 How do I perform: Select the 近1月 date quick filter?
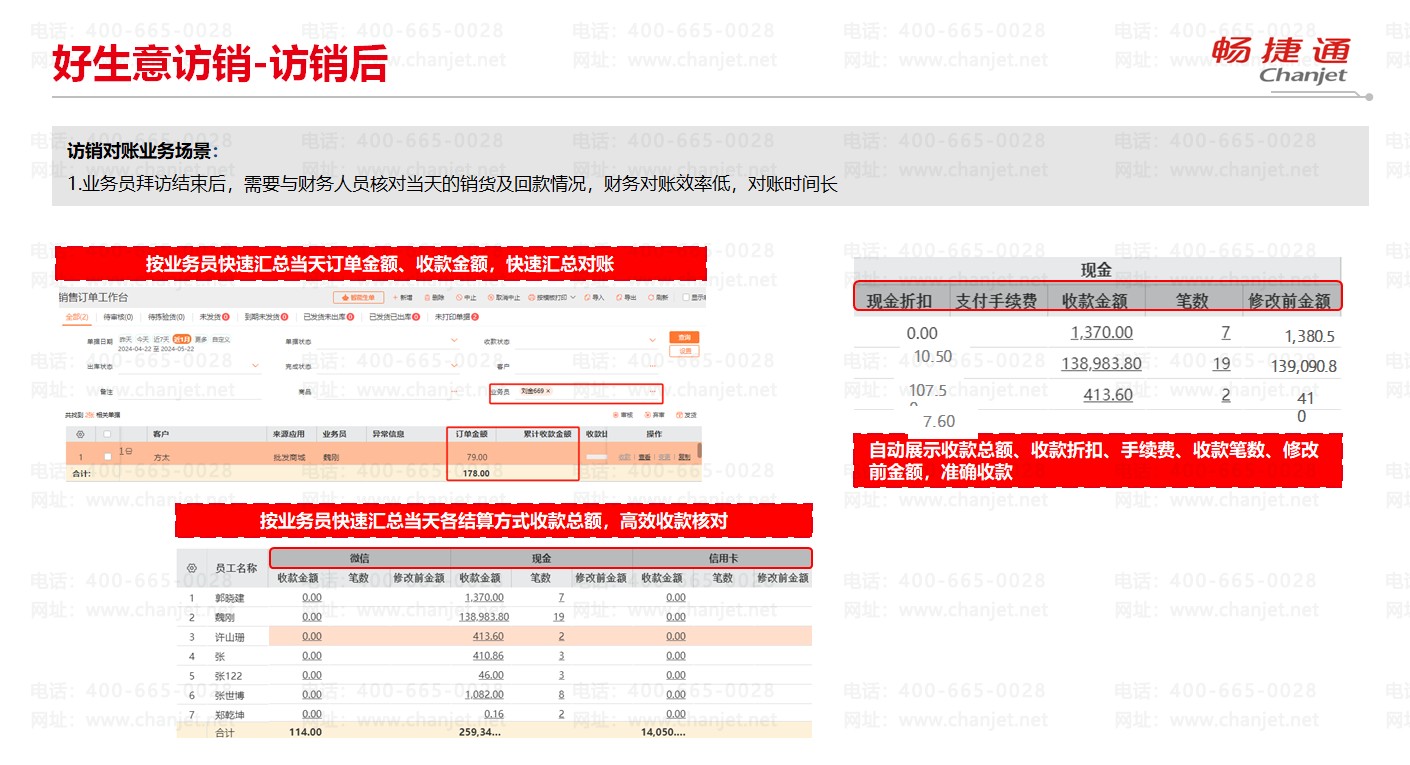pos(181,339)
